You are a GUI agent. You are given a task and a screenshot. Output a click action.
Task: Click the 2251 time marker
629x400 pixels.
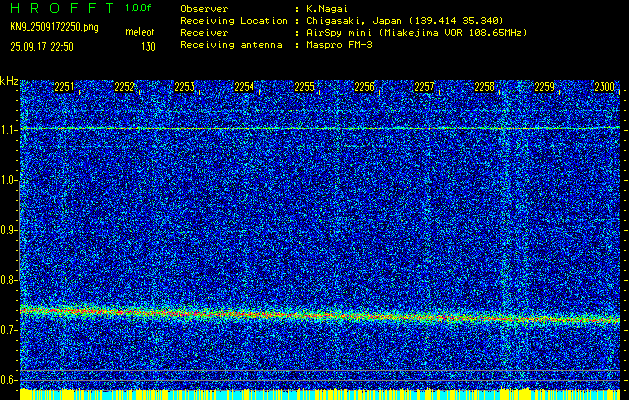pyautogui.click(x=64, y=87)
